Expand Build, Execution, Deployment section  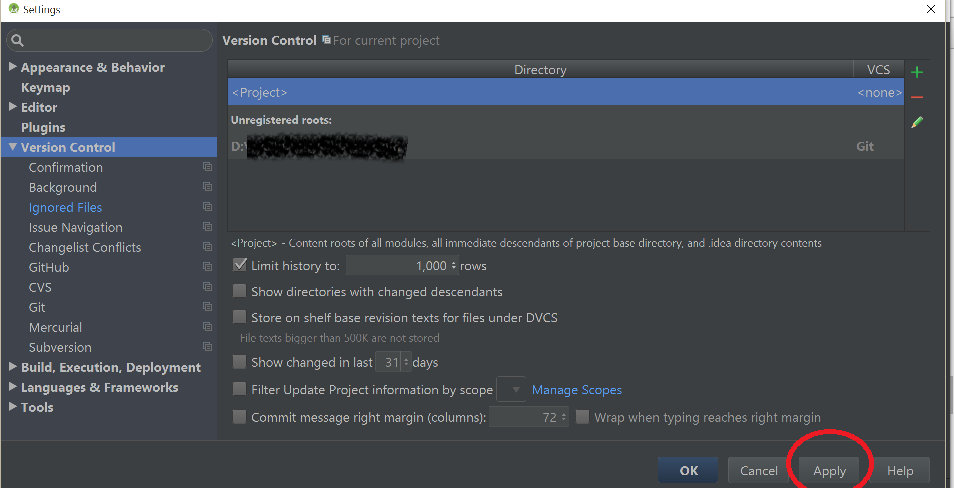(13, 367)
